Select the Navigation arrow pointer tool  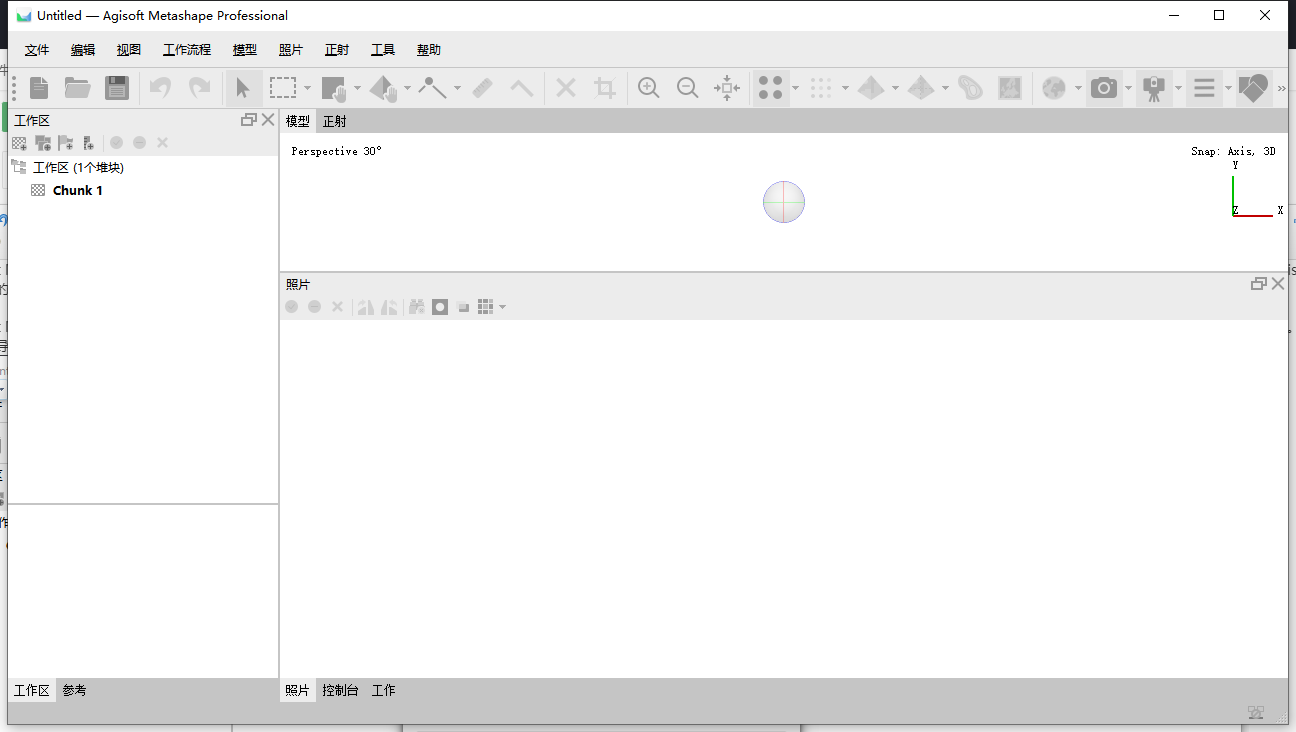(x=243, y=88)
